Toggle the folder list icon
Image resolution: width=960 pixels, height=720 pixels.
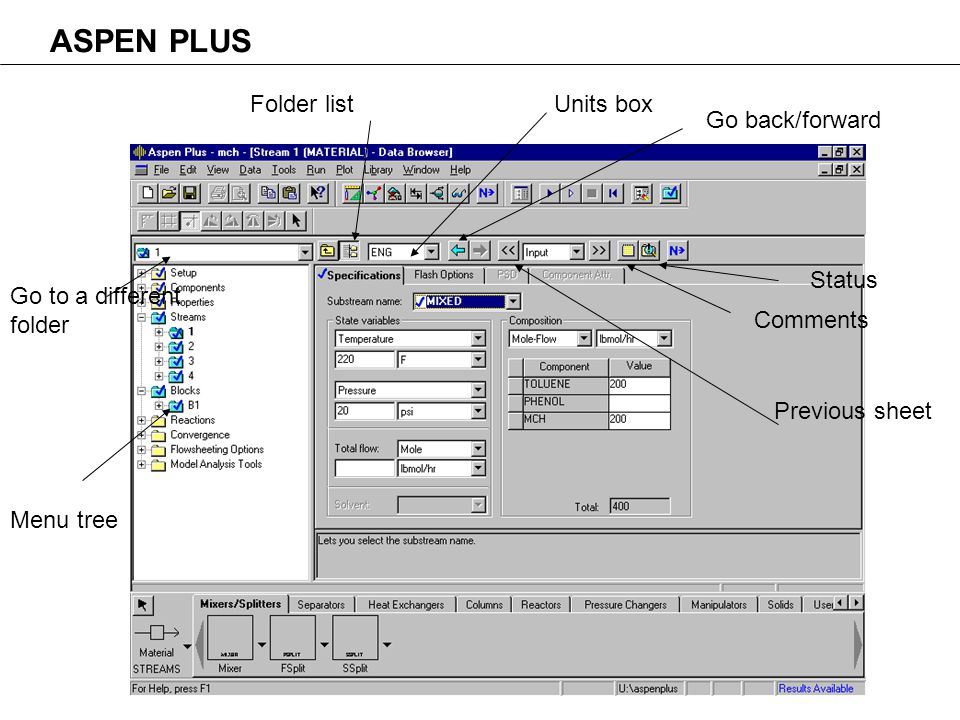(350, 251)
